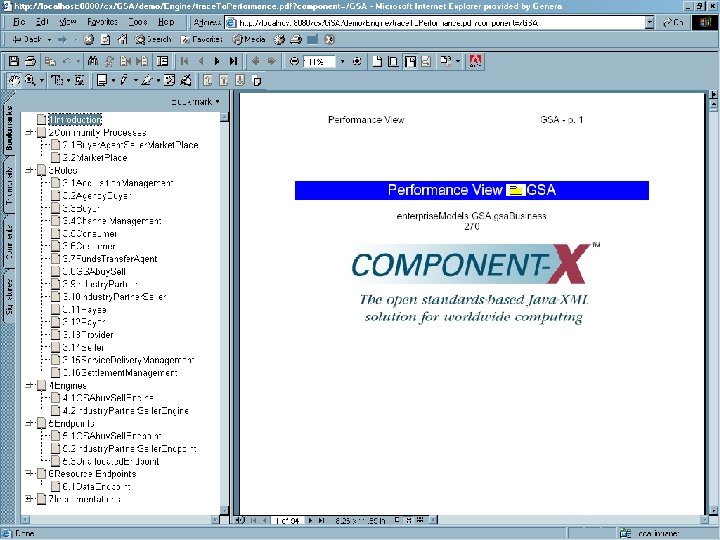The width and height of the screenshot is (720, 540).
Task: Click the Zoom In button after zoom field
Action: tap(357, 61)
